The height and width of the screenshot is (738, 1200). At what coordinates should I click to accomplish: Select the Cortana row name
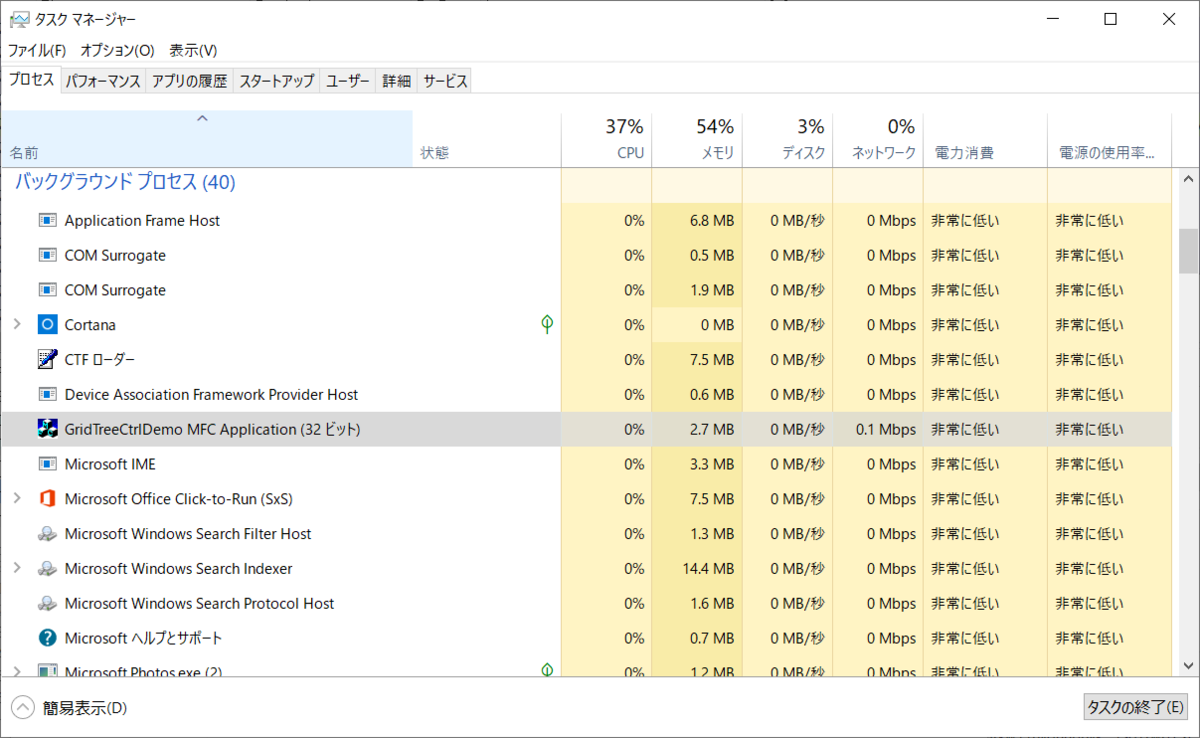click(90, 325)
